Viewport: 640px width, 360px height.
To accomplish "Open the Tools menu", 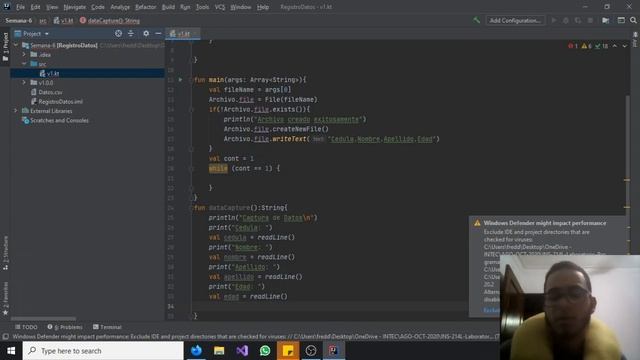I will tap(202, 7).
